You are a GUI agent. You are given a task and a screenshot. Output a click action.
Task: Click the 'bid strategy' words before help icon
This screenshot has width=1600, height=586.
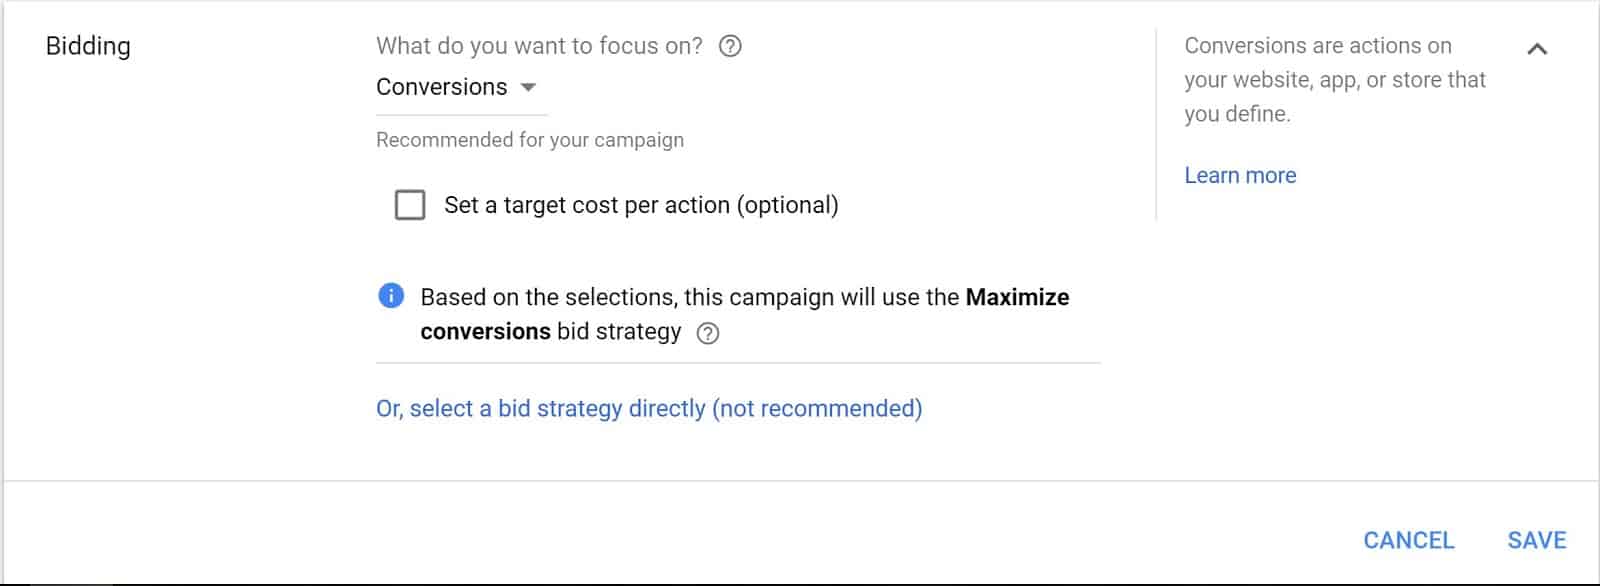point(619,331)
